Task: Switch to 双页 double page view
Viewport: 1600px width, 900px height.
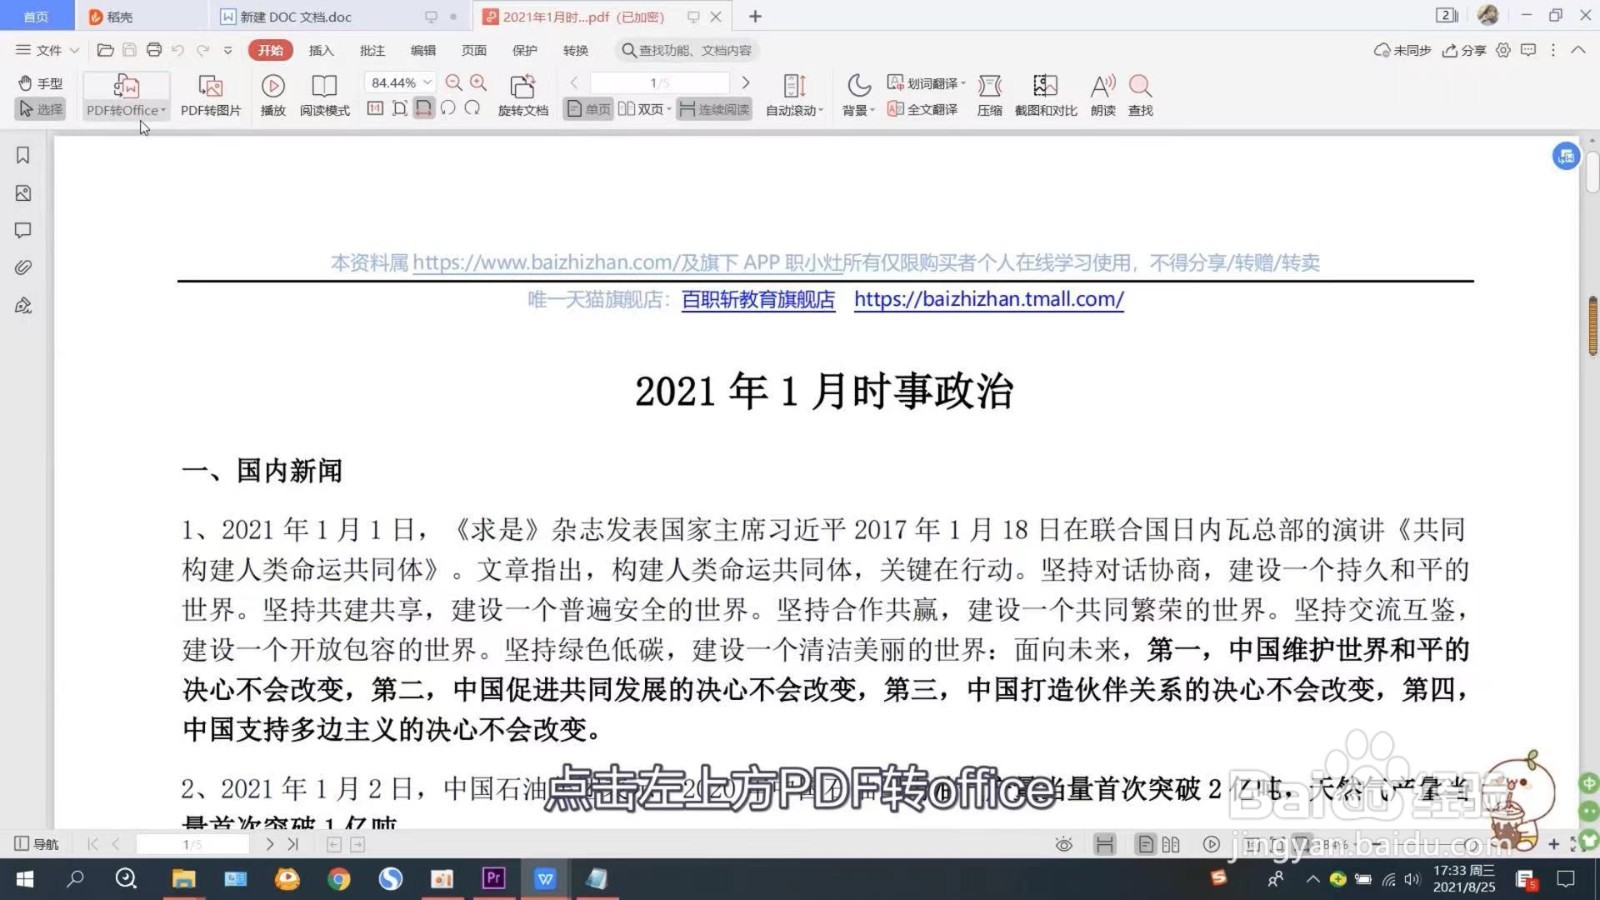Action: (x=640, y=109)
